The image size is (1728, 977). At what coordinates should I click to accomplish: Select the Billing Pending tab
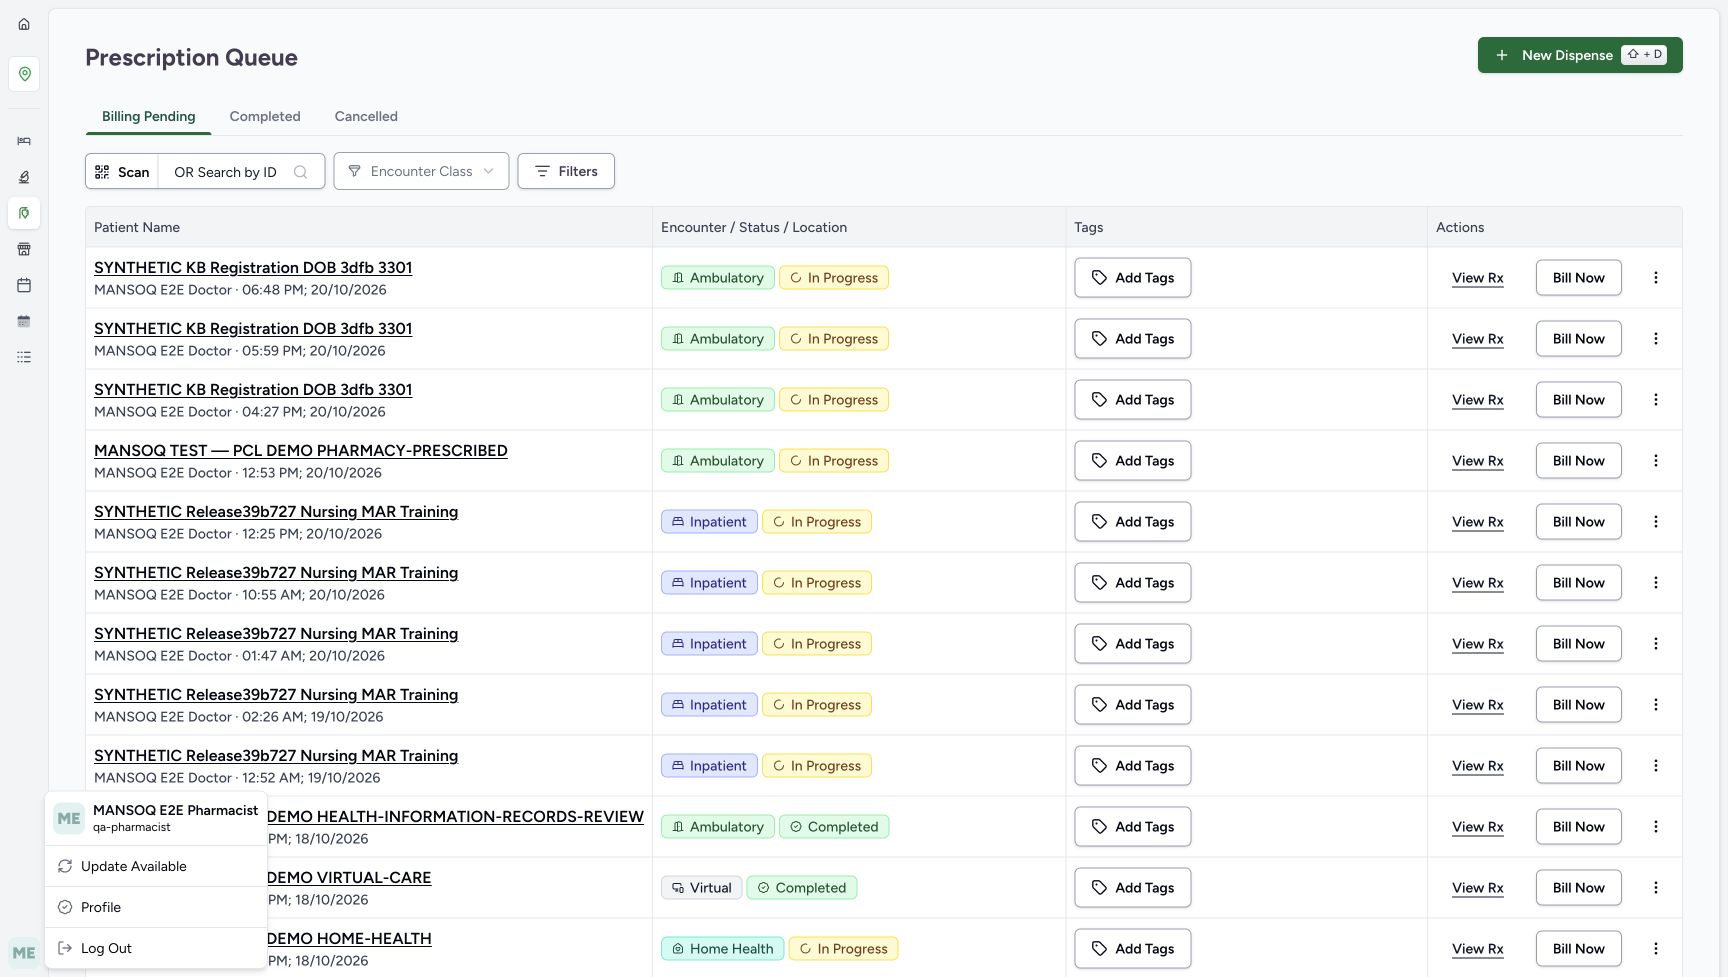[149, 116]
